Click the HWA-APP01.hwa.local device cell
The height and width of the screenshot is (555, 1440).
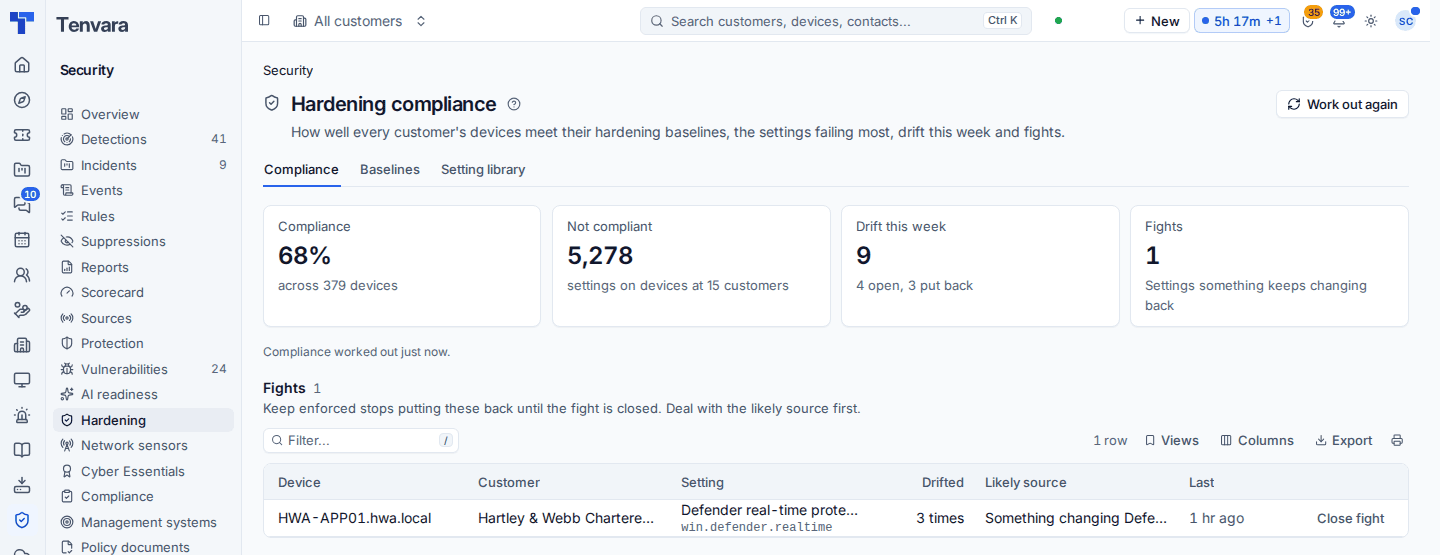(355, 518)
